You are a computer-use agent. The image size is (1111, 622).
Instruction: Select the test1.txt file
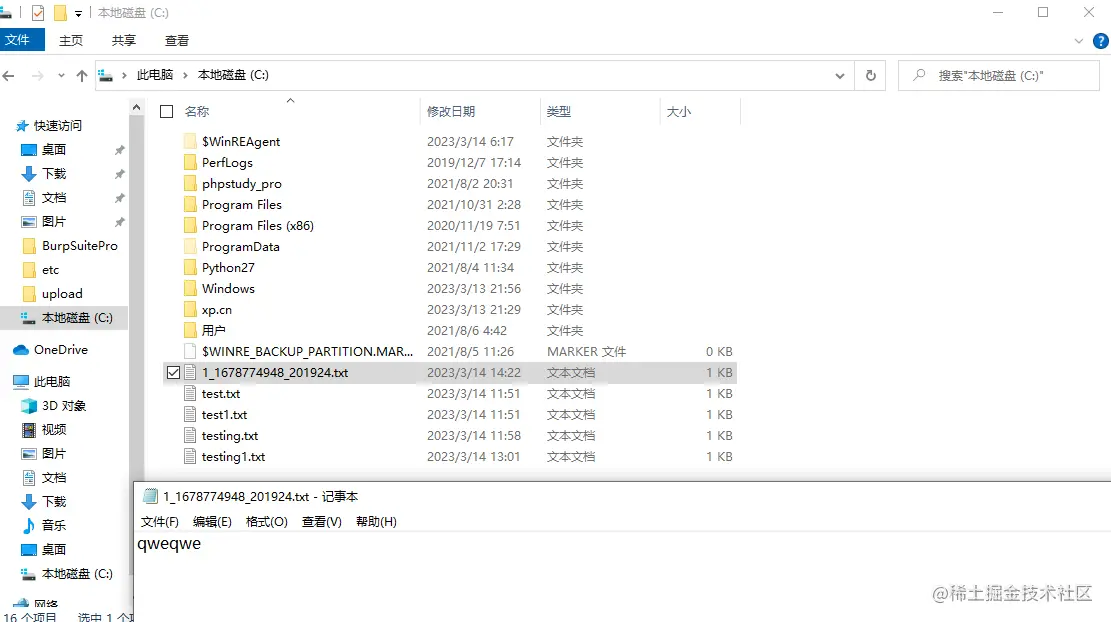pos(224,414)
